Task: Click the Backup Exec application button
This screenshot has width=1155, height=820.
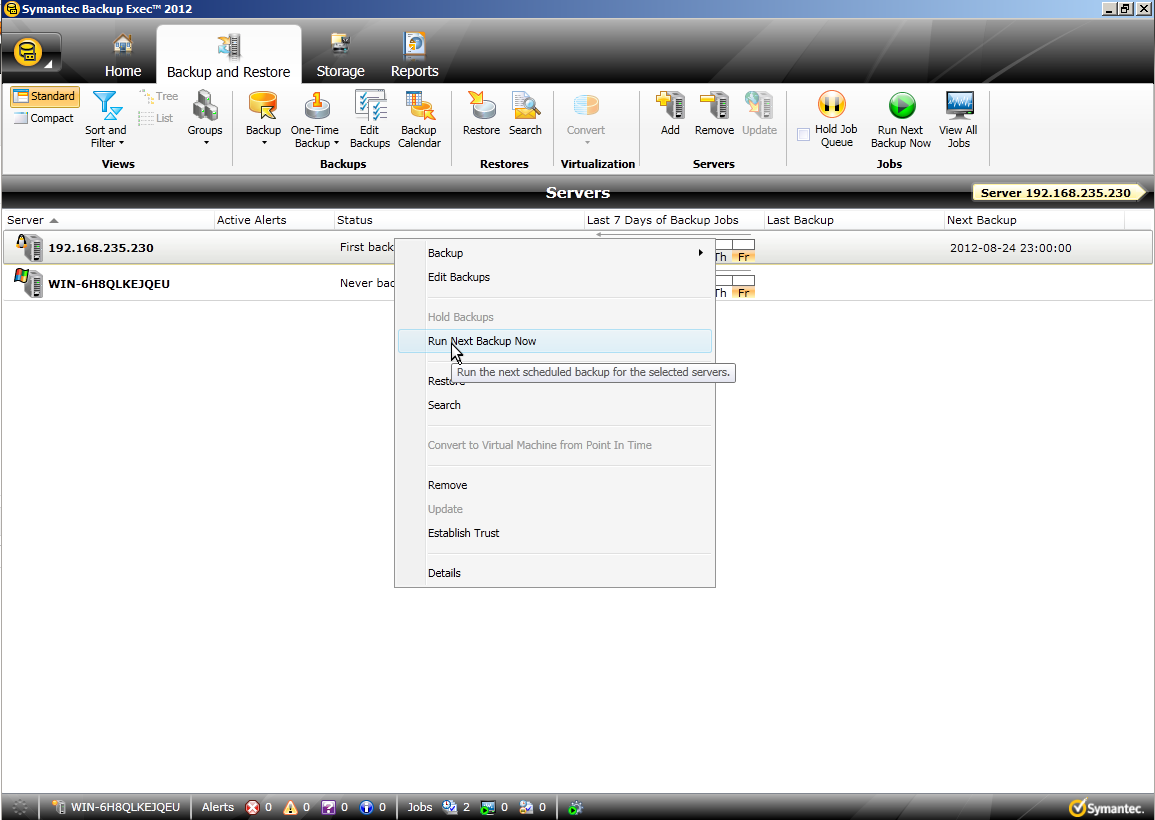Action: click(31, 53)
